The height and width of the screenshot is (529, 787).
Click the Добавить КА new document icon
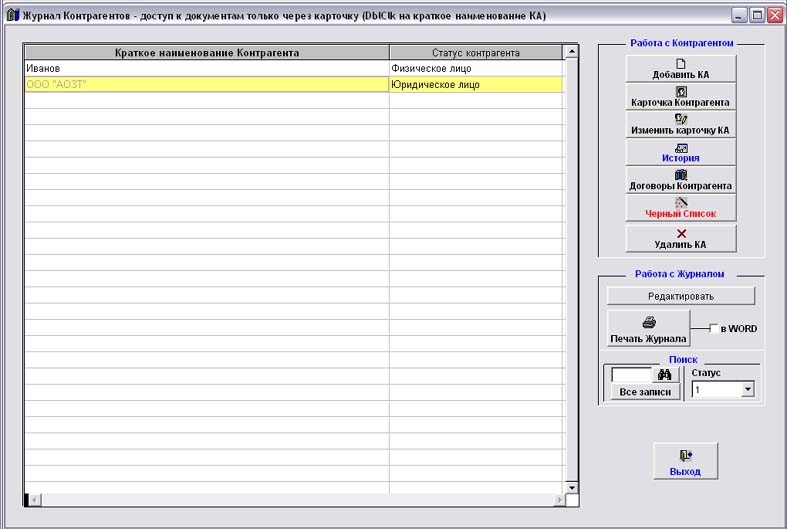pos(681,64)
